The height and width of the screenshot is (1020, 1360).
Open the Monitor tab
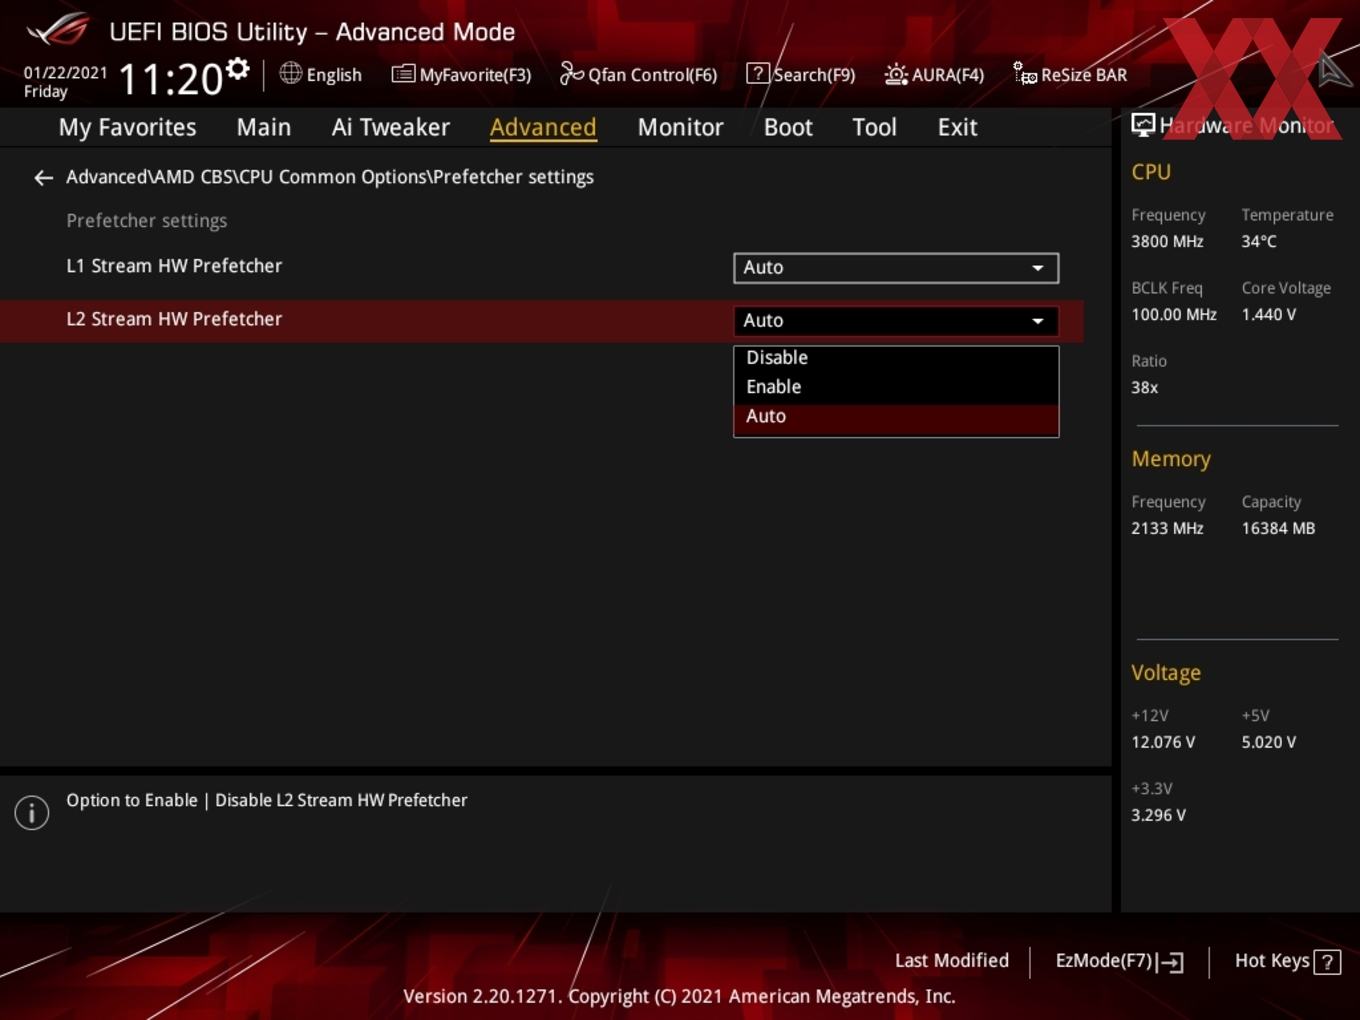(680, 127)
